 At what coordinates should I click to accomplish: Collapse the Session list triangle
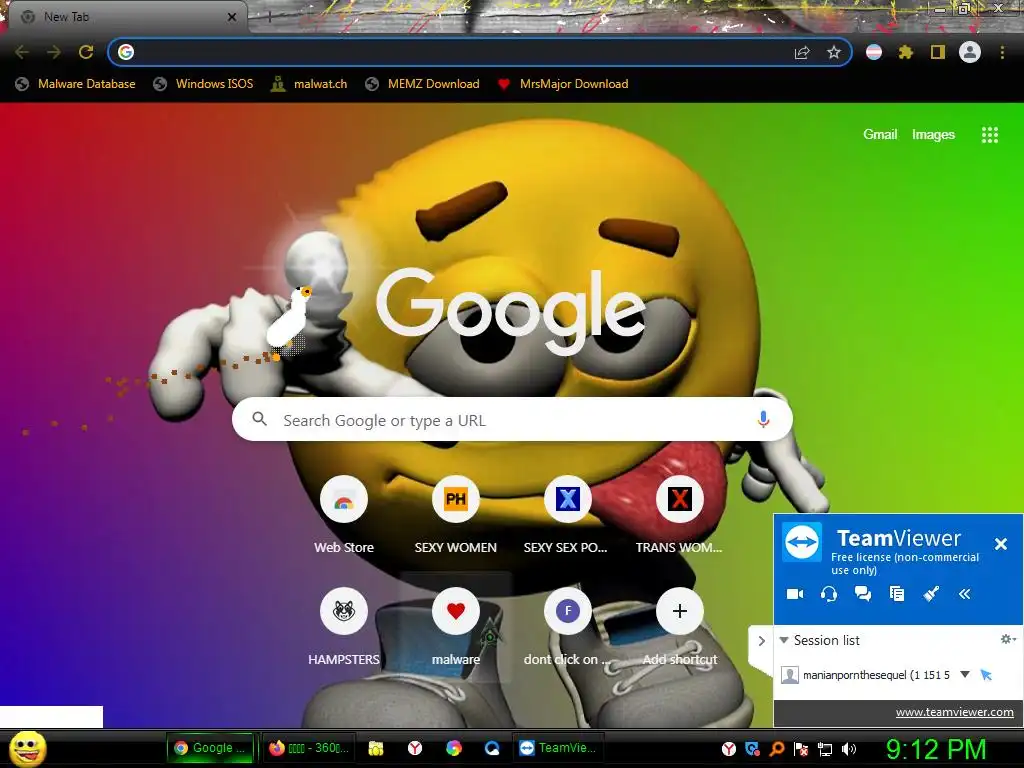point(784,640)
